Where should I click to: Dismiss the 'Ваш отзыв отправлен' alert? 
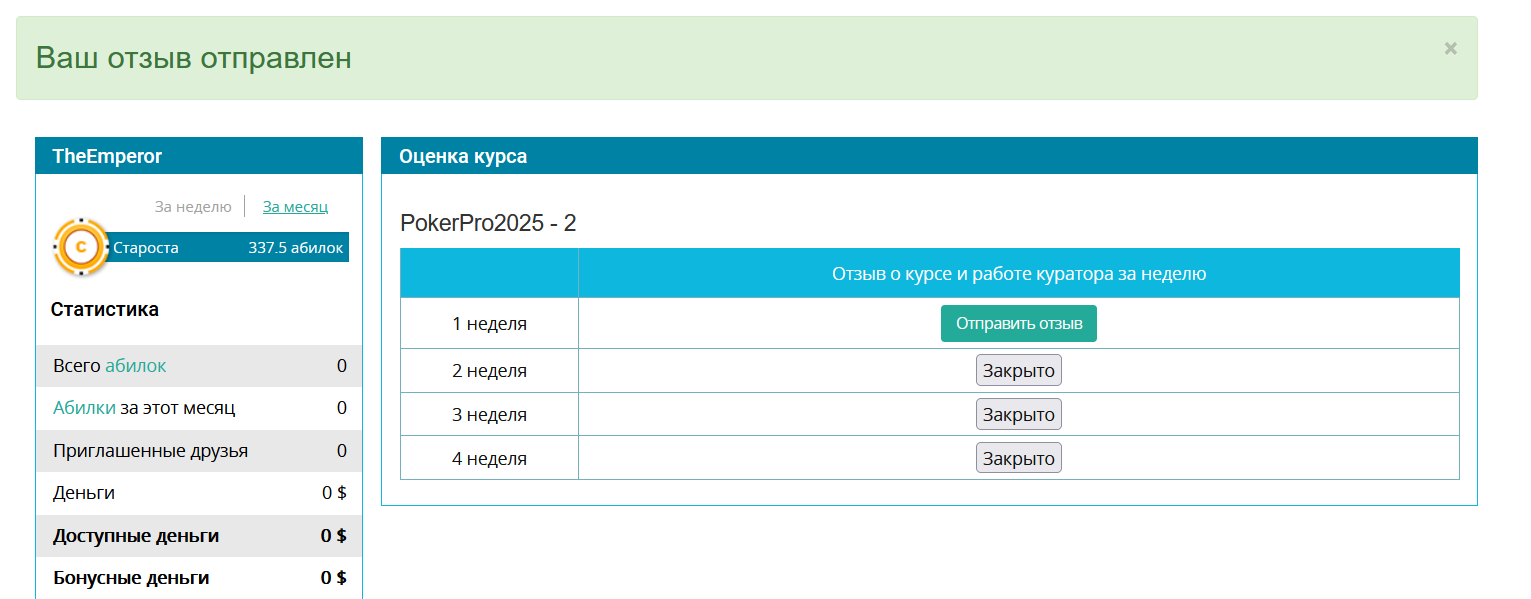[x=1450, y=48]
